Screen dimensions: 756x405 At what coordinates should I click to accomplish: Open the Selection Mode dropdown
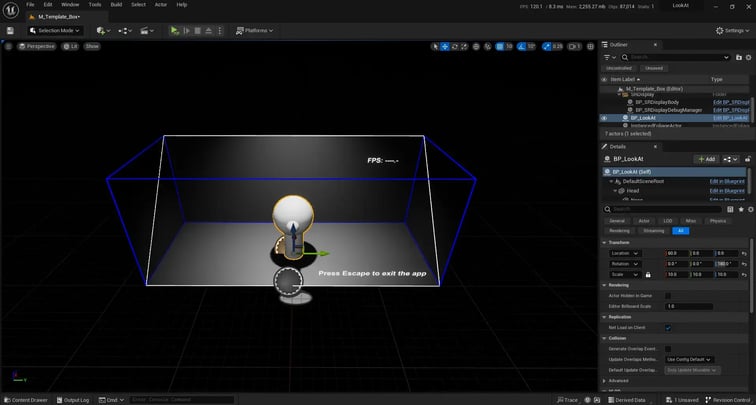click(57, 31)
